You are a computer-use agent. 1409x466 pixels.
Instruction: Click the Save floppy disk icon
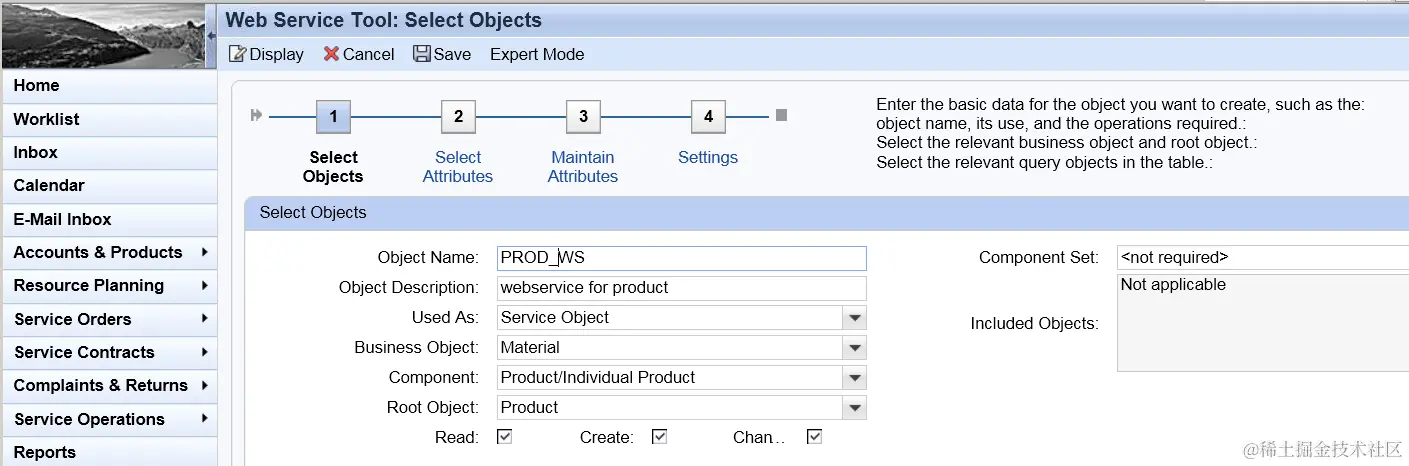point(422,54)
